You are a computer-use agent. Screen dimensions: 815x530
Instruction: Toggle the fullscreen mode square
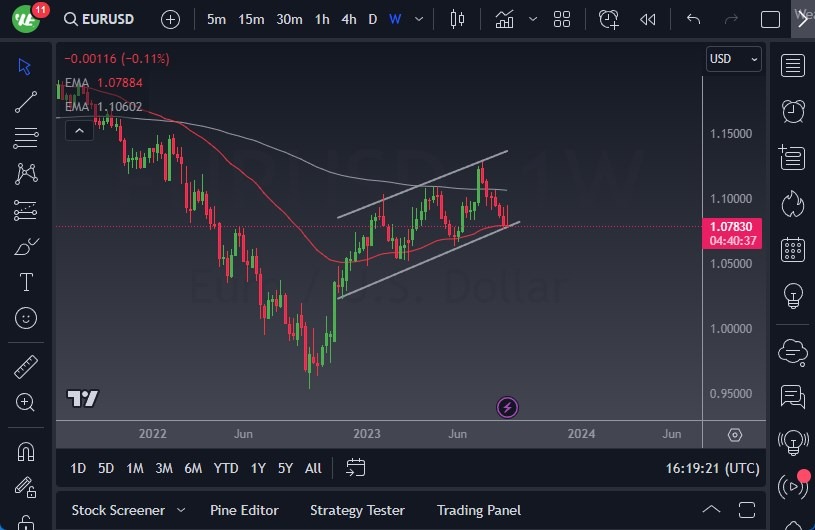(x=770, y=19)
